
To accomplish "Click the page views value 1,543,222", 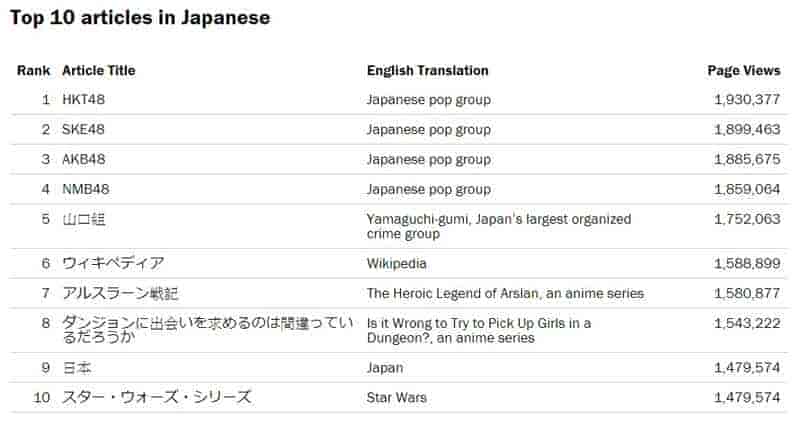I will 747,323.
